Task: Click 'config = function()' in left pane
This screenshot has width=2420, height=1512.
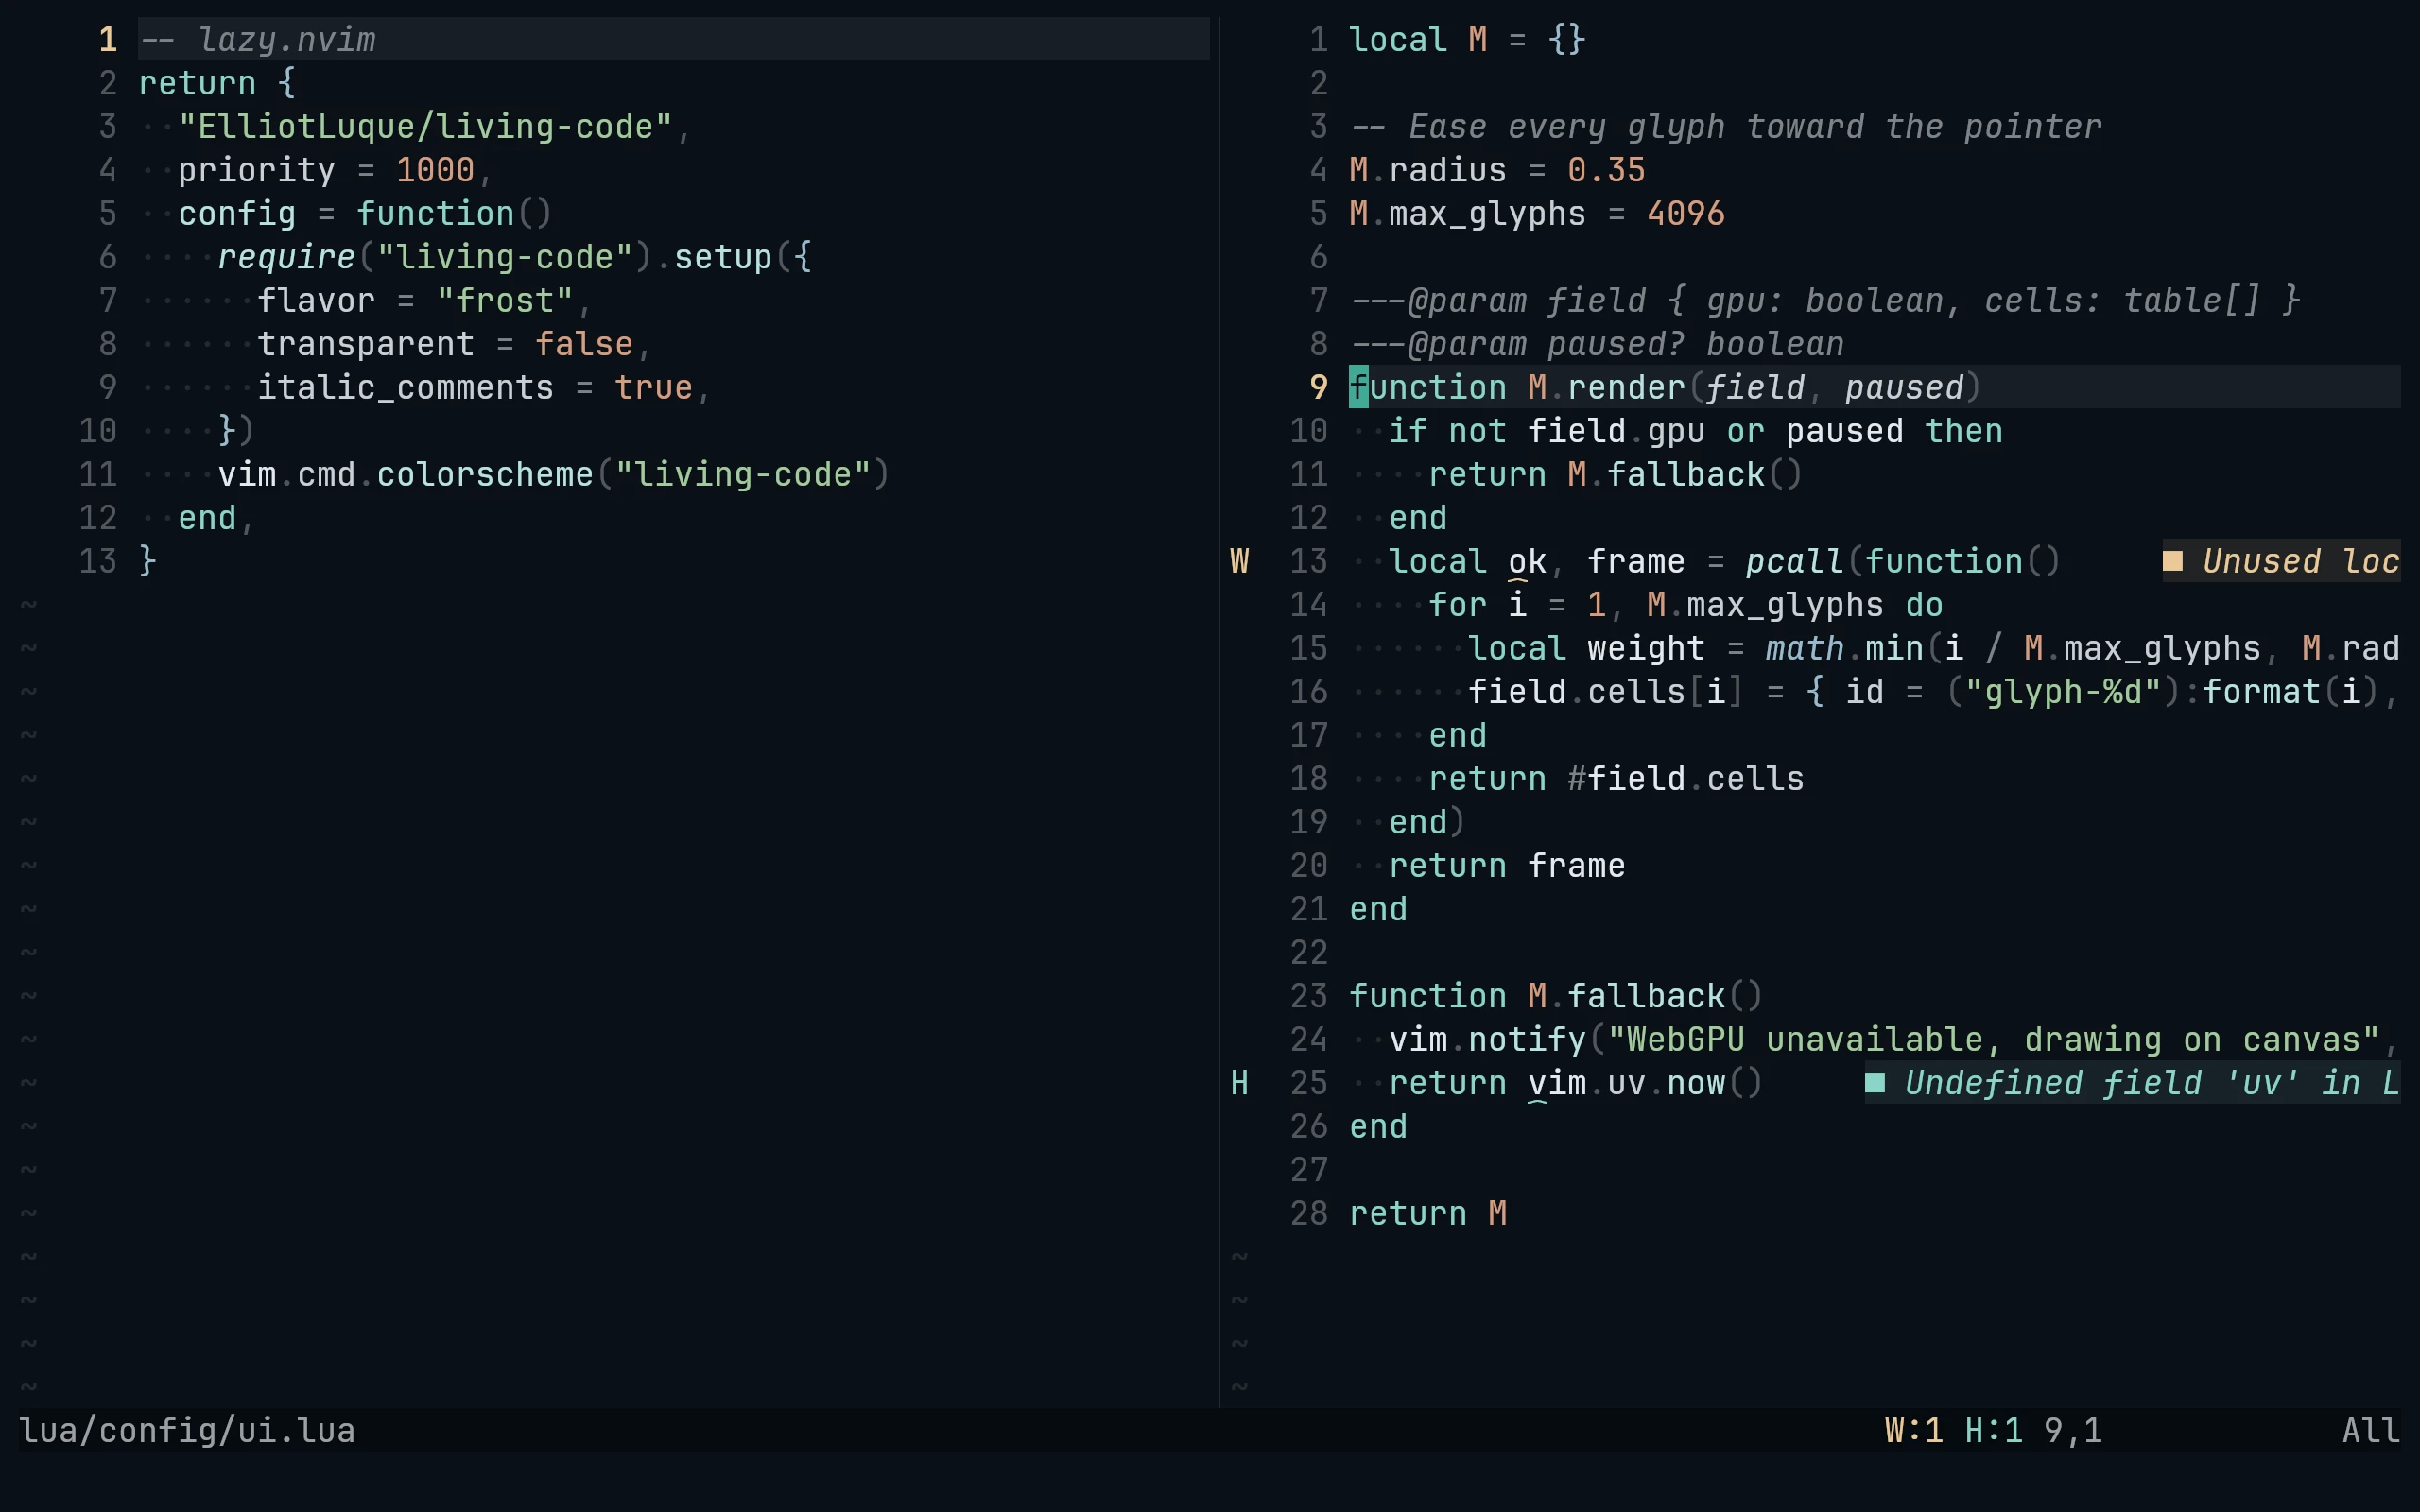Action: (x=365, y=213)
